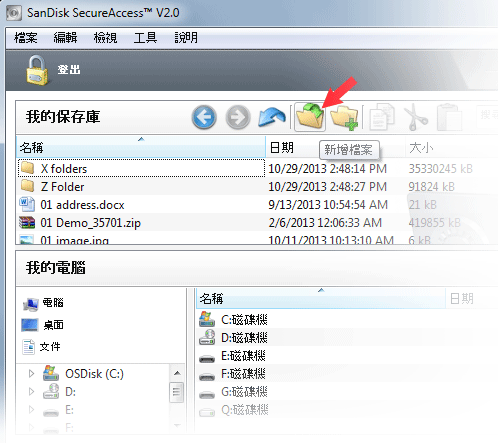The width and height of the screenshot is (498, 443).
Task: Select G:磁碟機 in drive list
Action: coord(244,392)
